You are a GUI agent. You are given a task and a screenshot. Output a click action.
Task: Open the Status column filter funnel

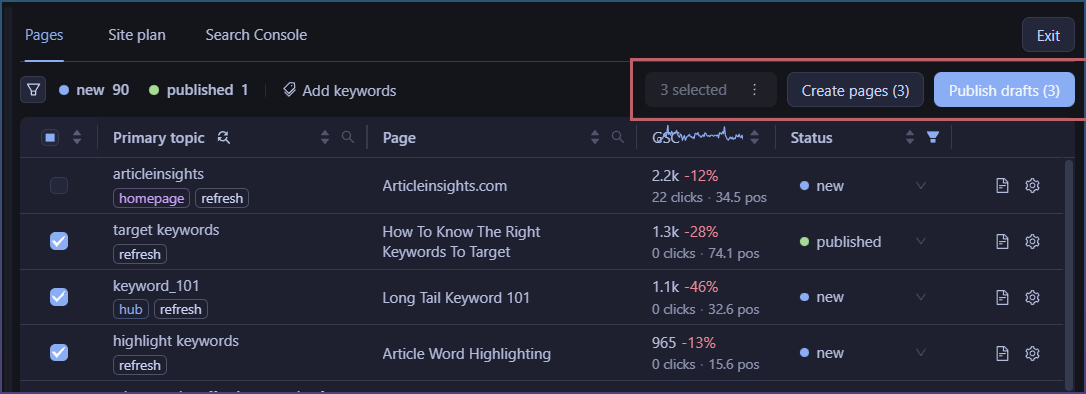933,137
